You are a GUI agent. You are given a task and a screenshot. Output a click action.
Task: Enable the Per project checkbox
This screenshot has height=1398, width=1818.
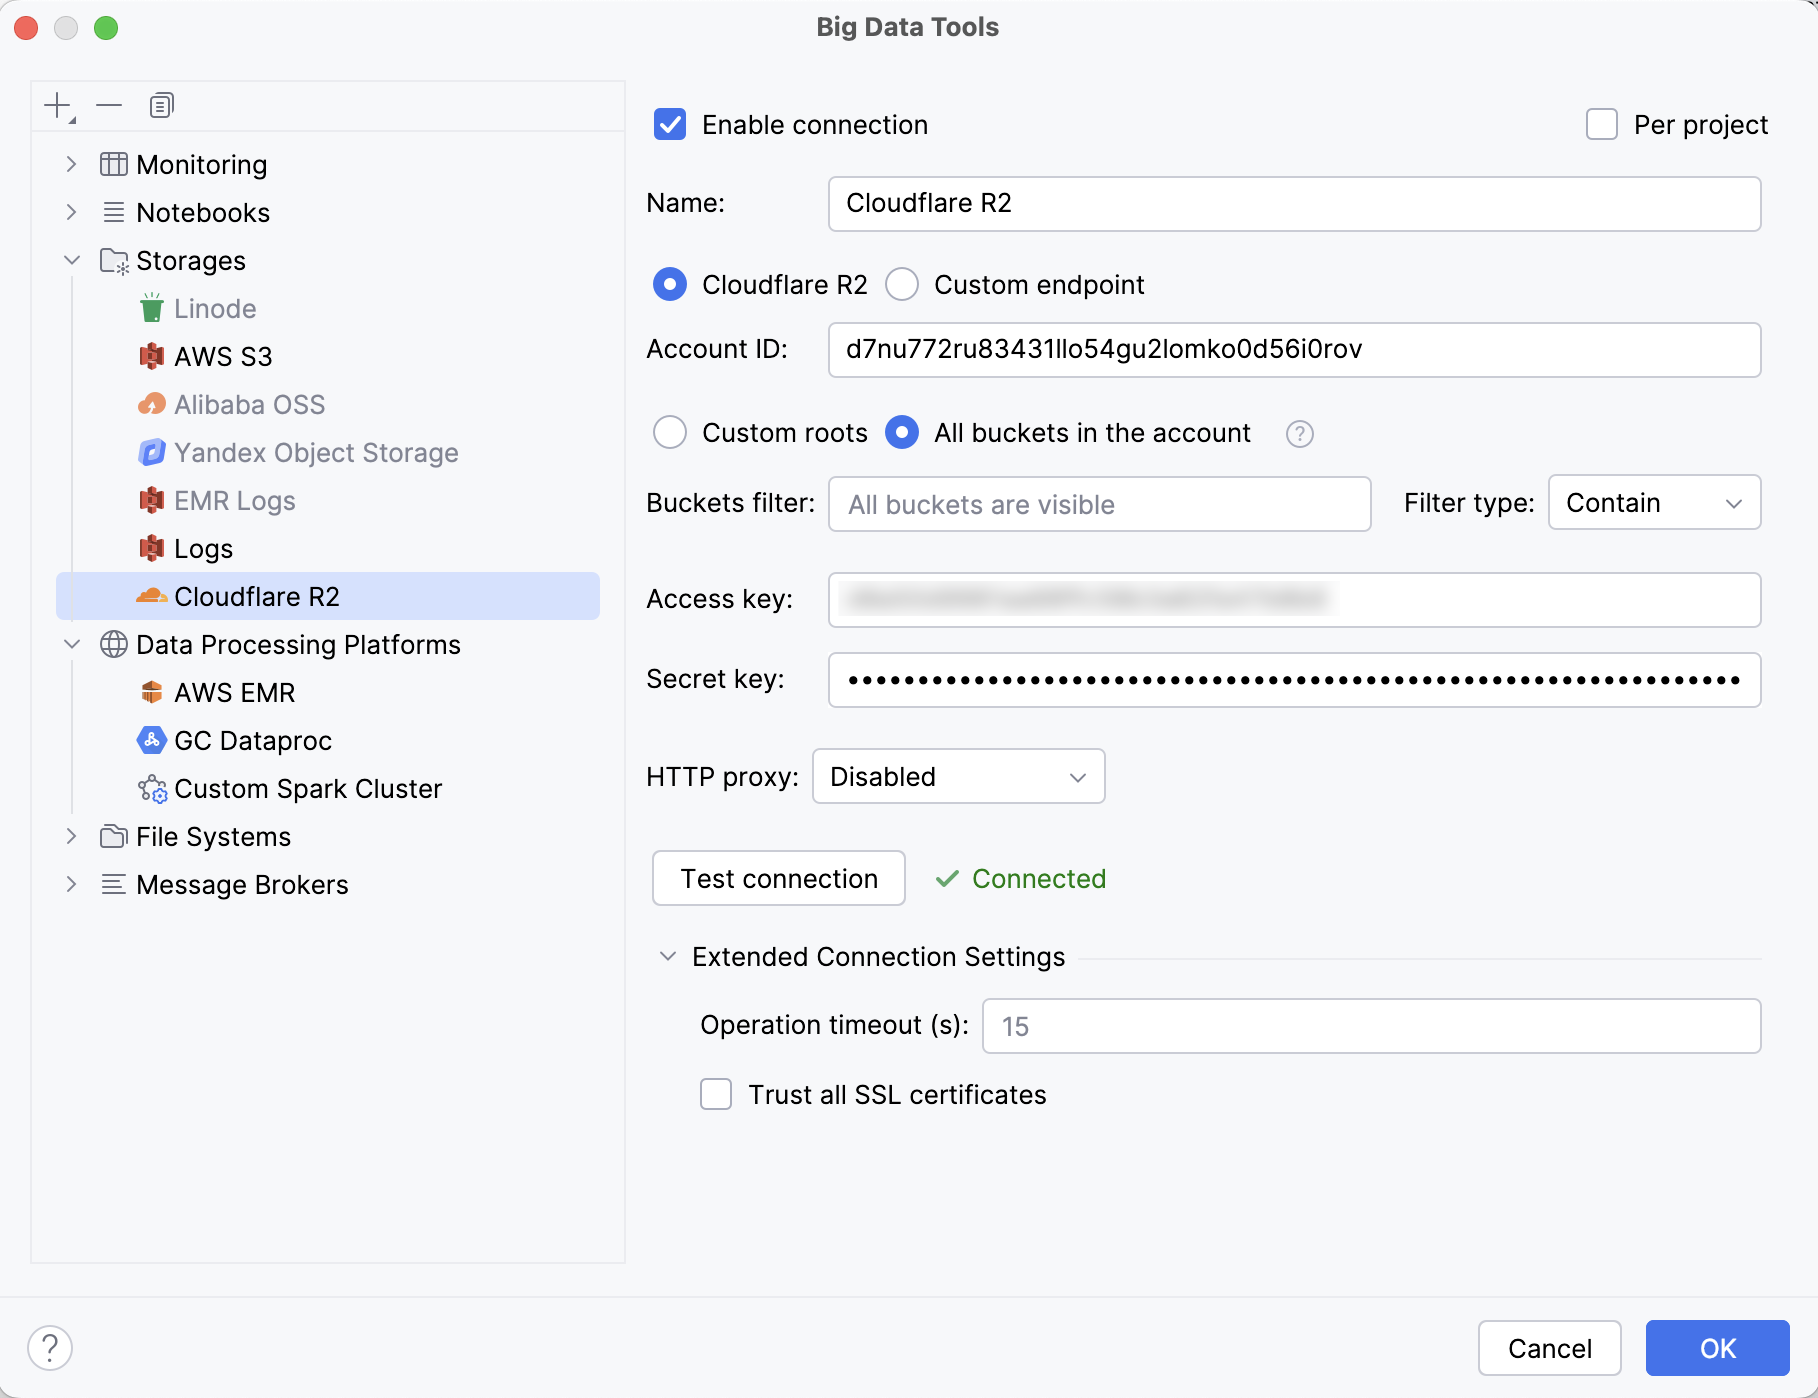pos(1602,124)
